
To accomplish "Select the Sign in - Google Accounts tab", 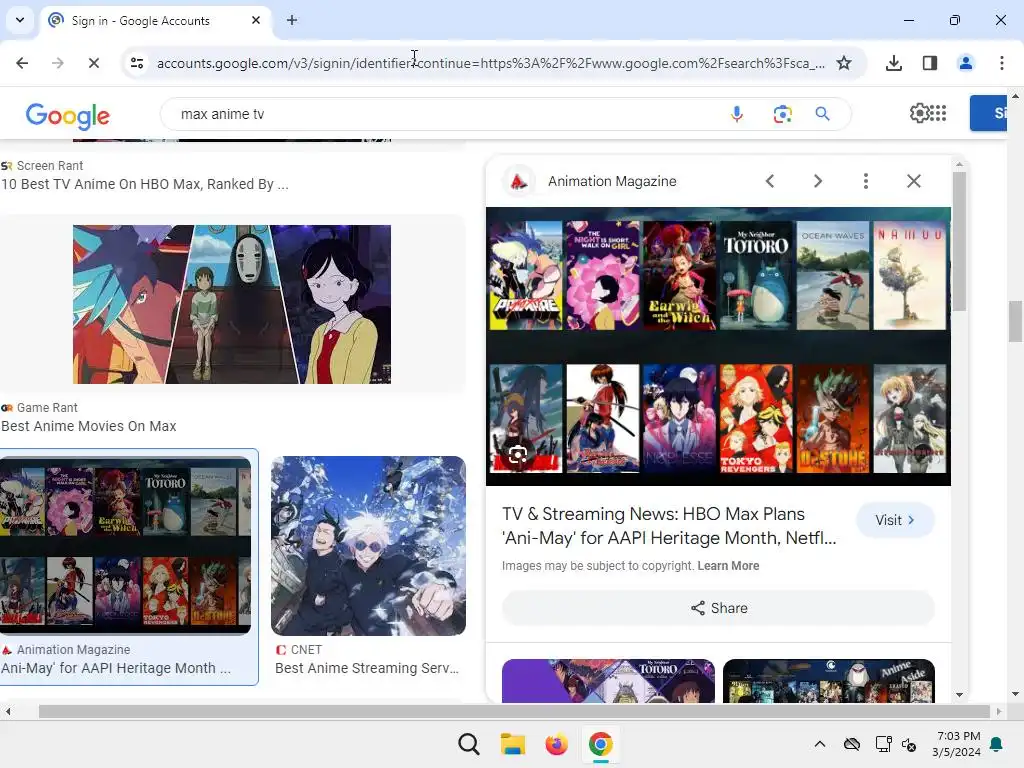I will click(155, 21).
